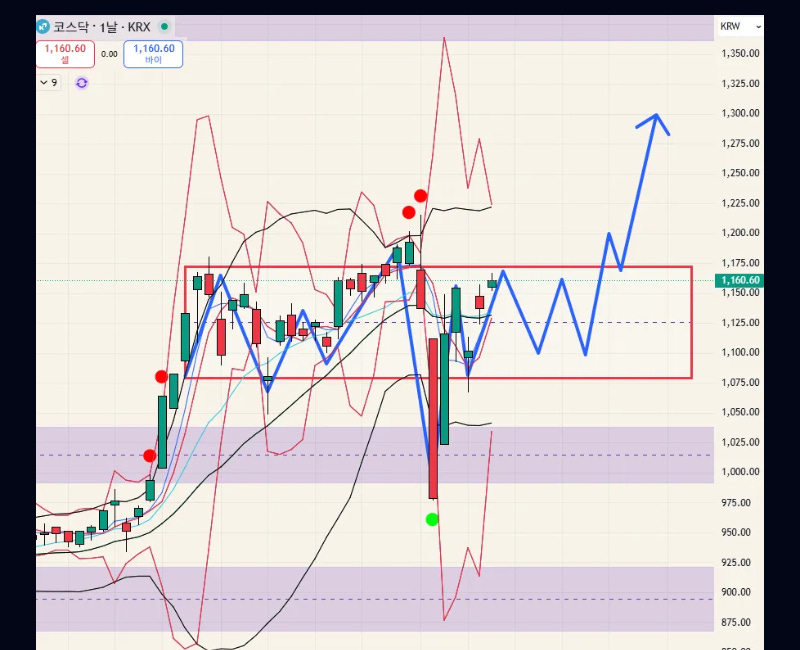Viewport: 800px width, 650px height.
Task: Click the 1,225.00 price axis label
Action: click(x=740, y=203)
